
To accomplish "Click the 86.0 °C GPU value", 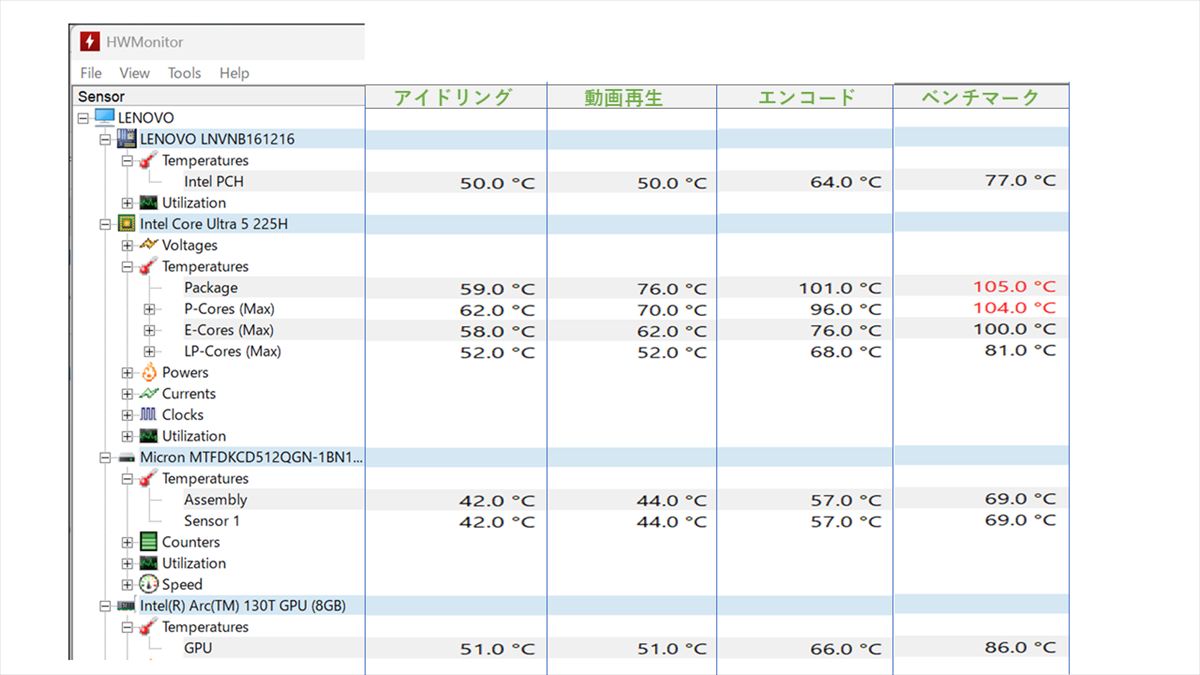I will click(1020, 648).
